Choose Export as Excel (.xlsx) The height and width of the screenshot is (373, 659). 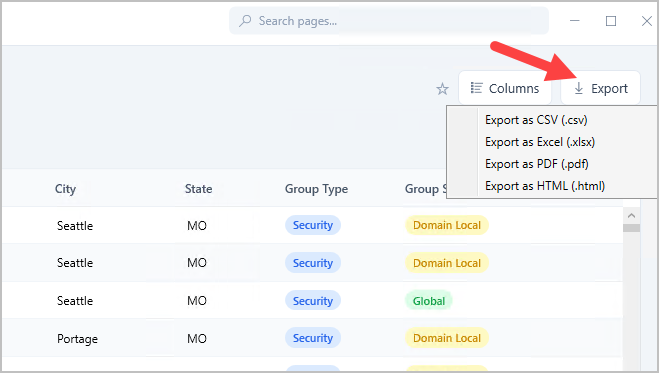540,142
